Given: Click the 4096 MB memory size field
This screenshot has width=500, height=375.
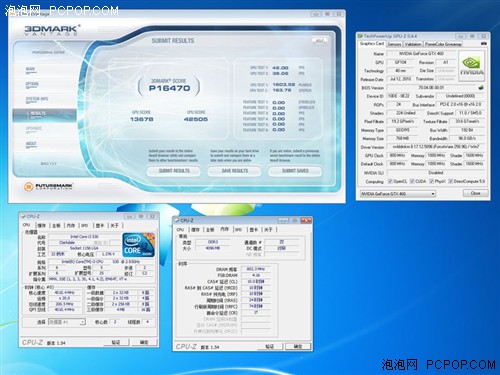Looking at the screenshot, I should (x=213, y=248).
